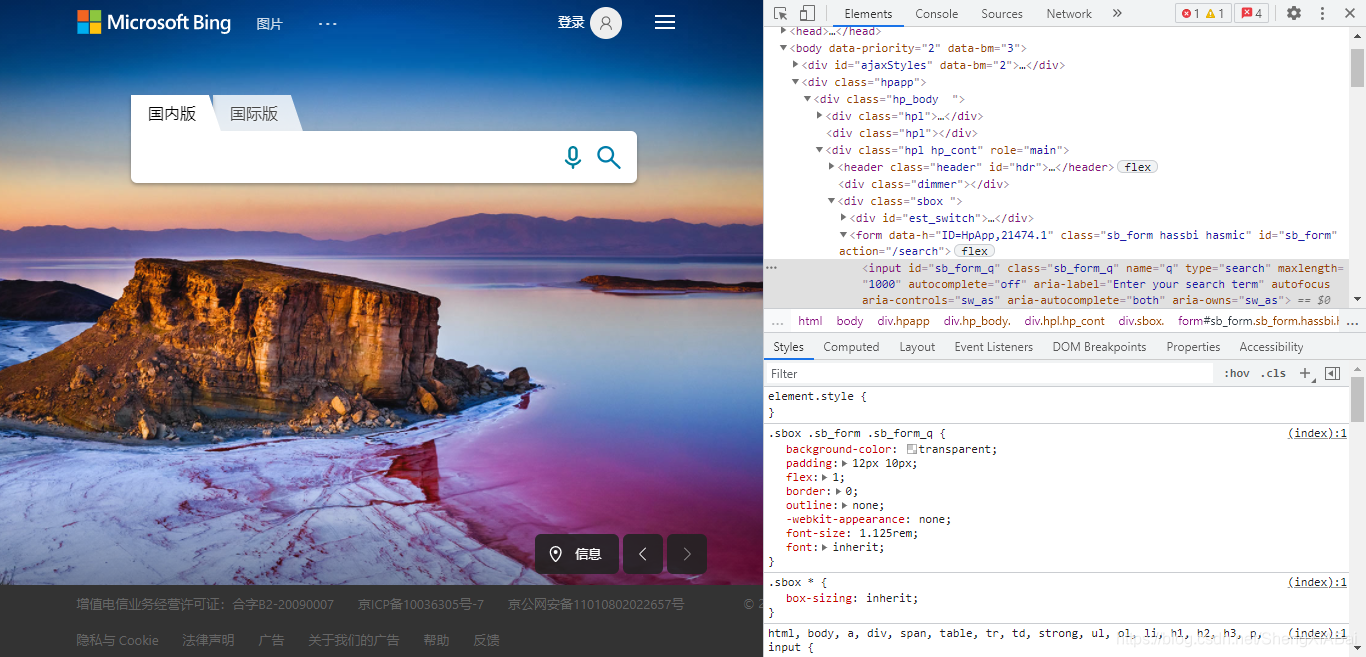Add new style rule plus icon
The image size is (1366, 657).
click(x=1304, y=373)
